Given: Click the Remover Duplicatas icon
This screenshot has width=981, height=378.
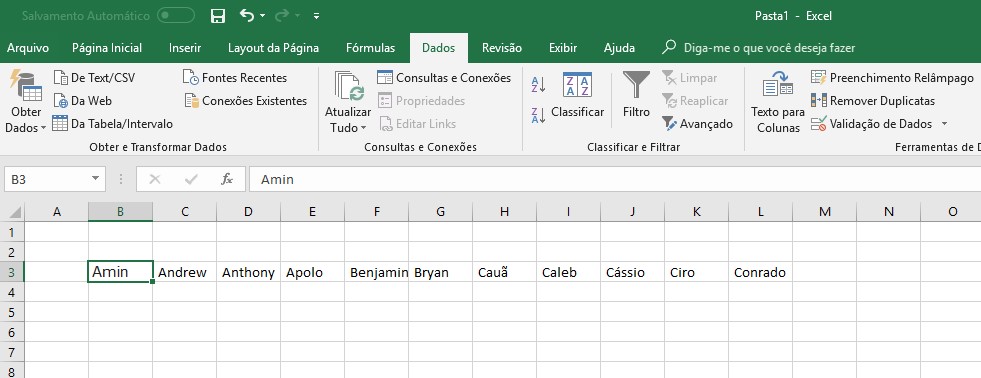Looking at the screenshot, I should pyautogui.click(x=819, y=100).
